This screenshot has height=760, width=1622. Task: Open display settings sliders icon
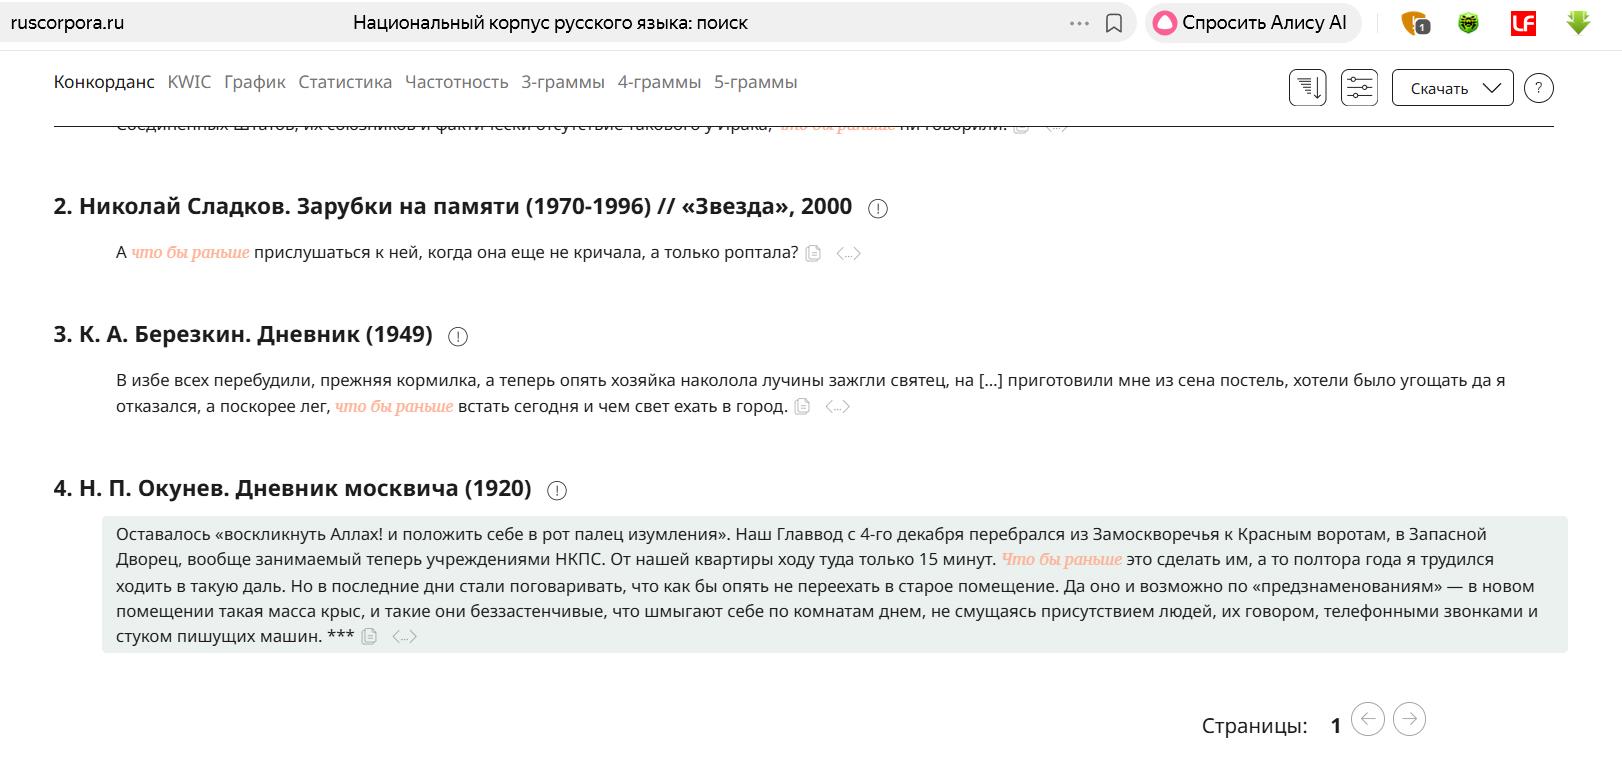tap(1359, 88)
